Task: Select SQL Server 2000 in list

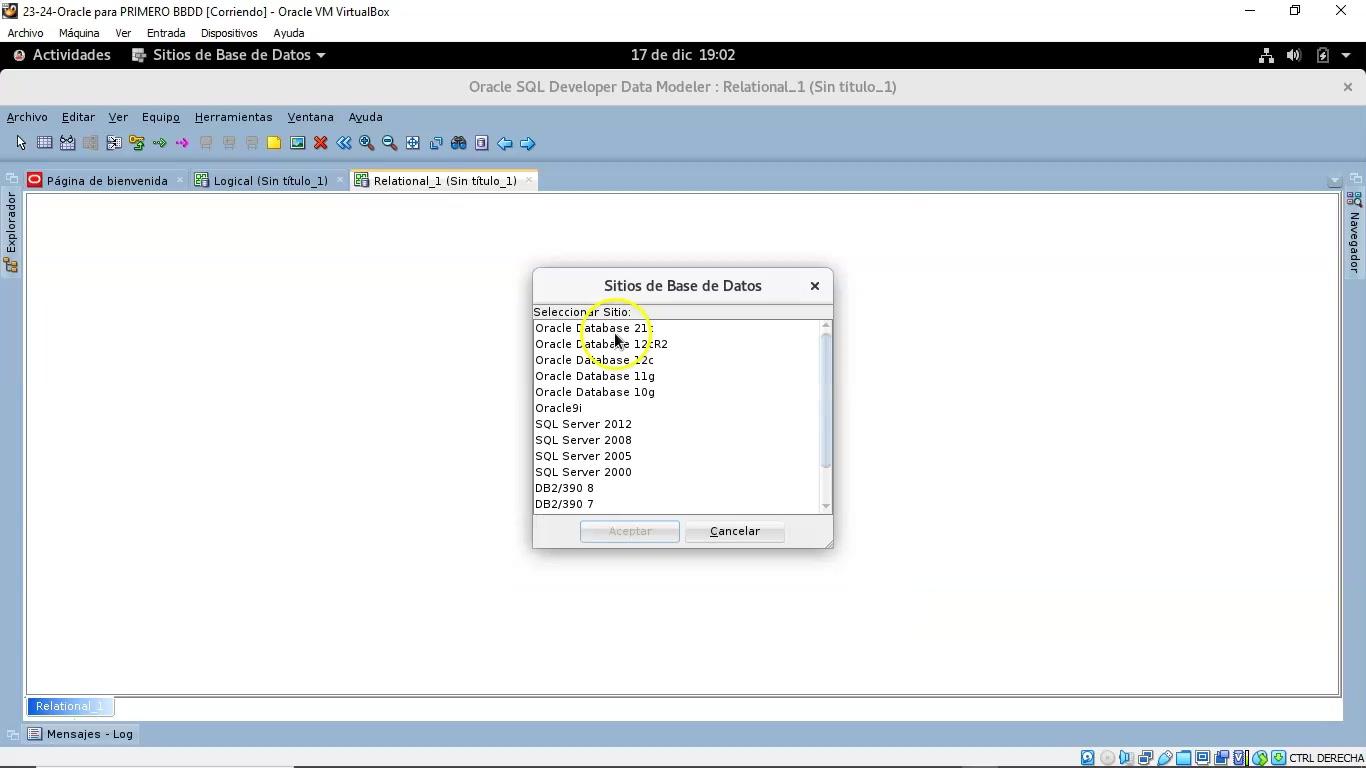Action: point(676,472)
